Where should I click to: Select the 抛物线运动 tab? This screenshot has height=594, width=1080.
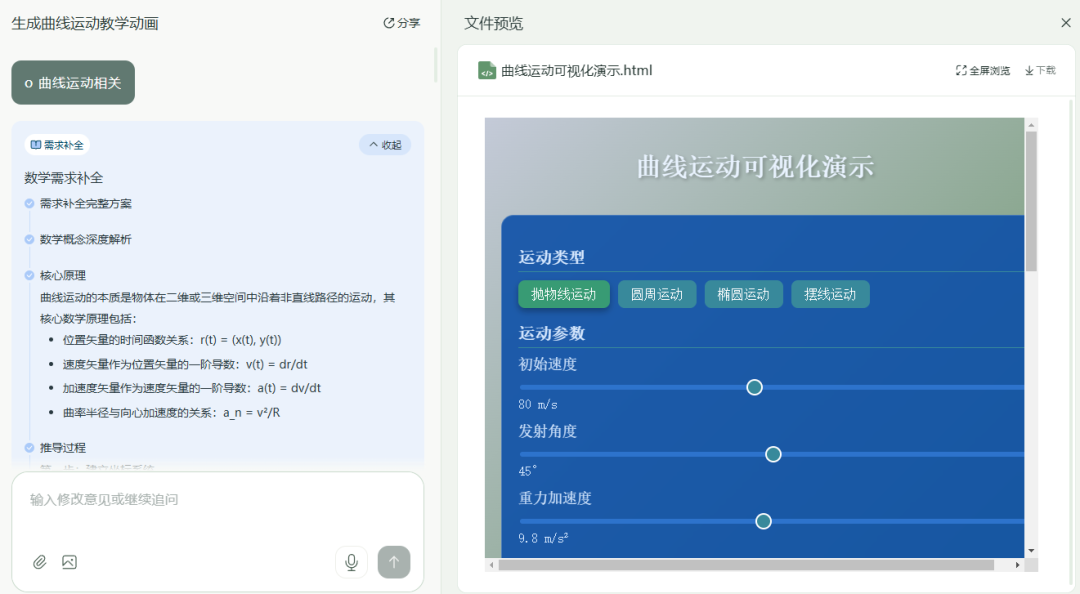[563, 293]
